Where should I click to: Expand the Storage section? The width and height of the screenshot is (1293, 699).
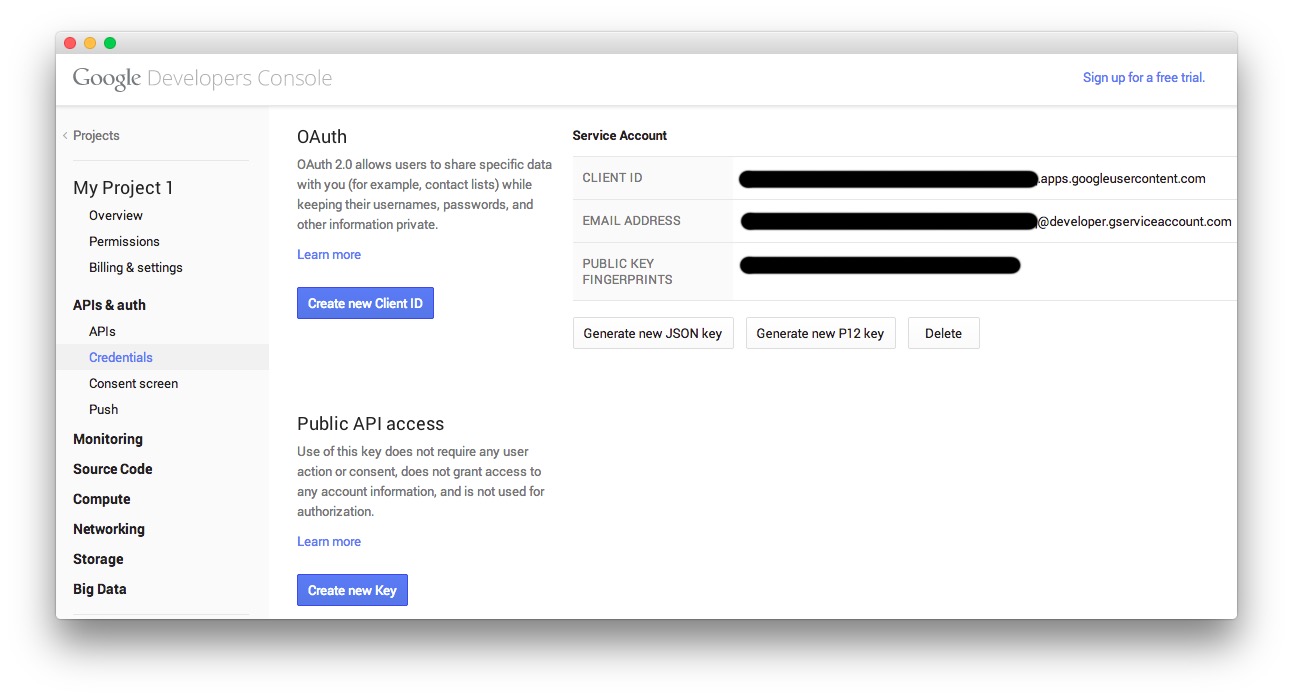pos(98,559)
